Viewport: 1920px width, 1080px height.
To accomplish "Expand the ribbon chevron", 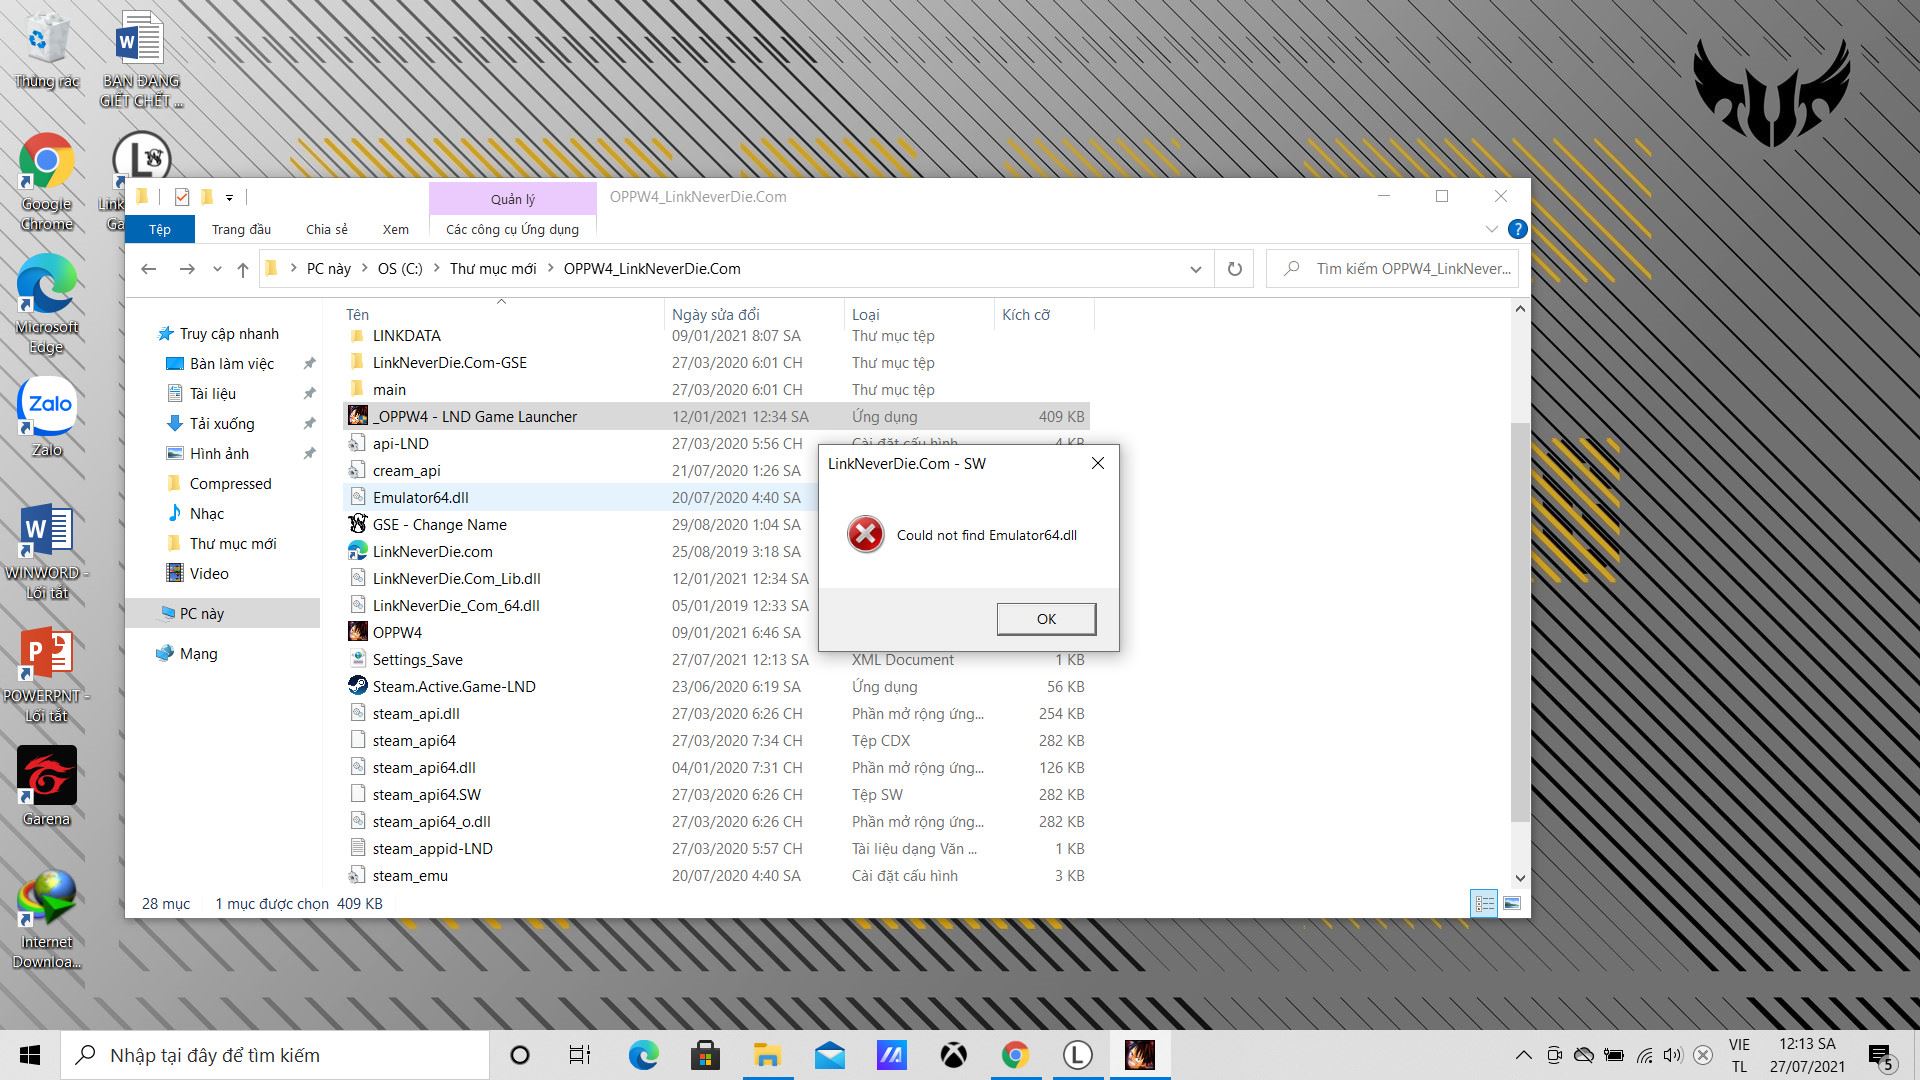I will tap(1491, 229).
